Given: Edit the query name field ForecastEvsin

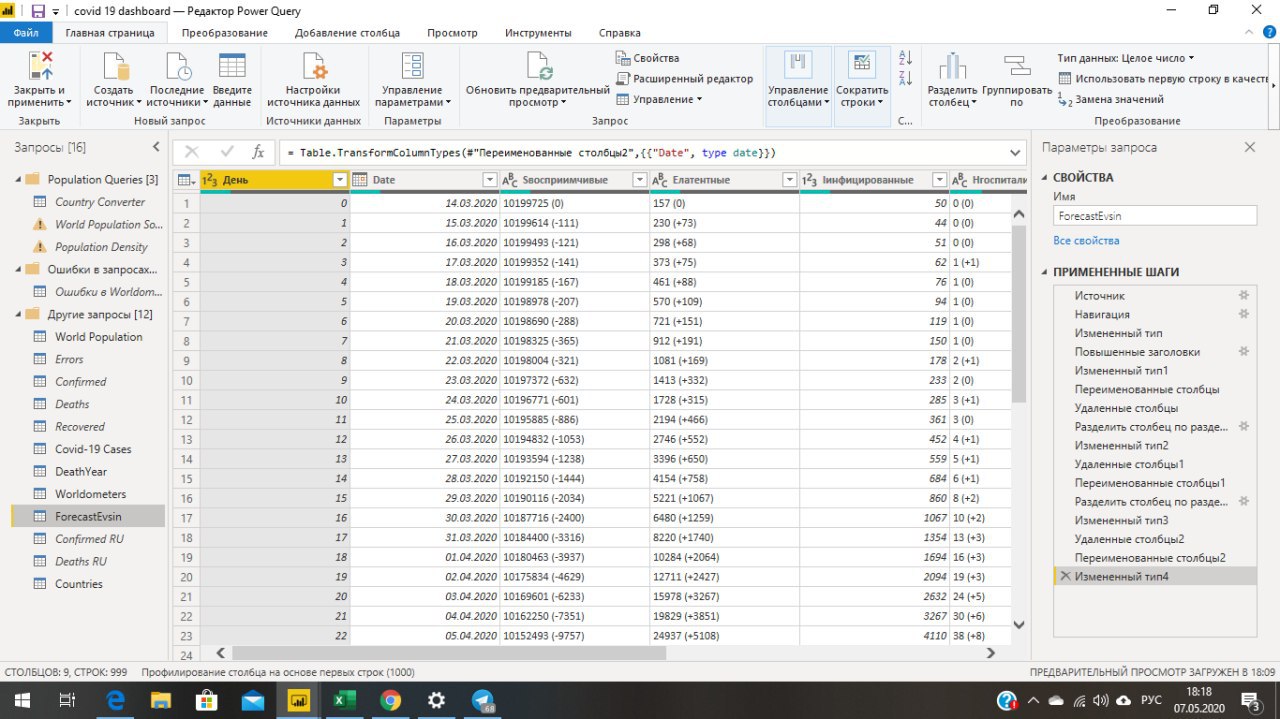Looking at the screenshot, I should tap(1155, 215).
